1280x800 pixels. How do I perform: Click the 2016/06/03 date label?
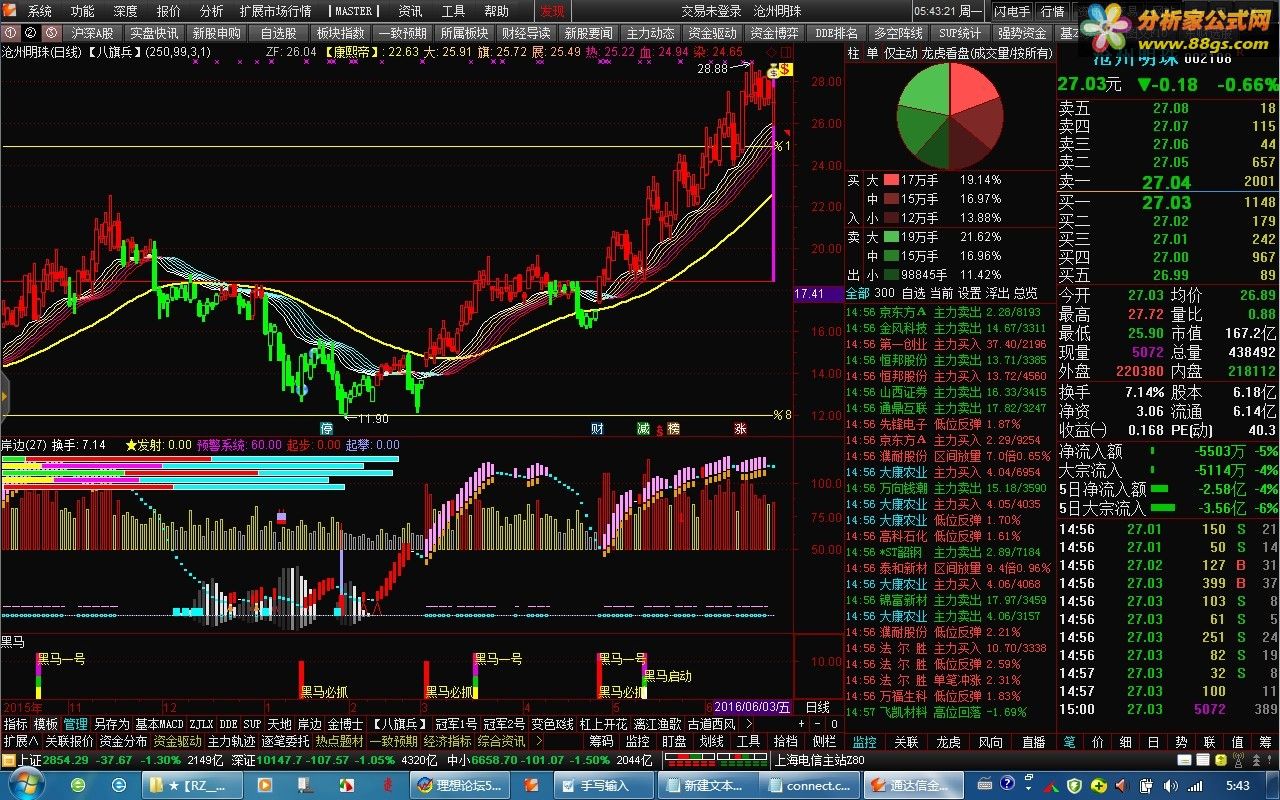(x=753, y=707)
